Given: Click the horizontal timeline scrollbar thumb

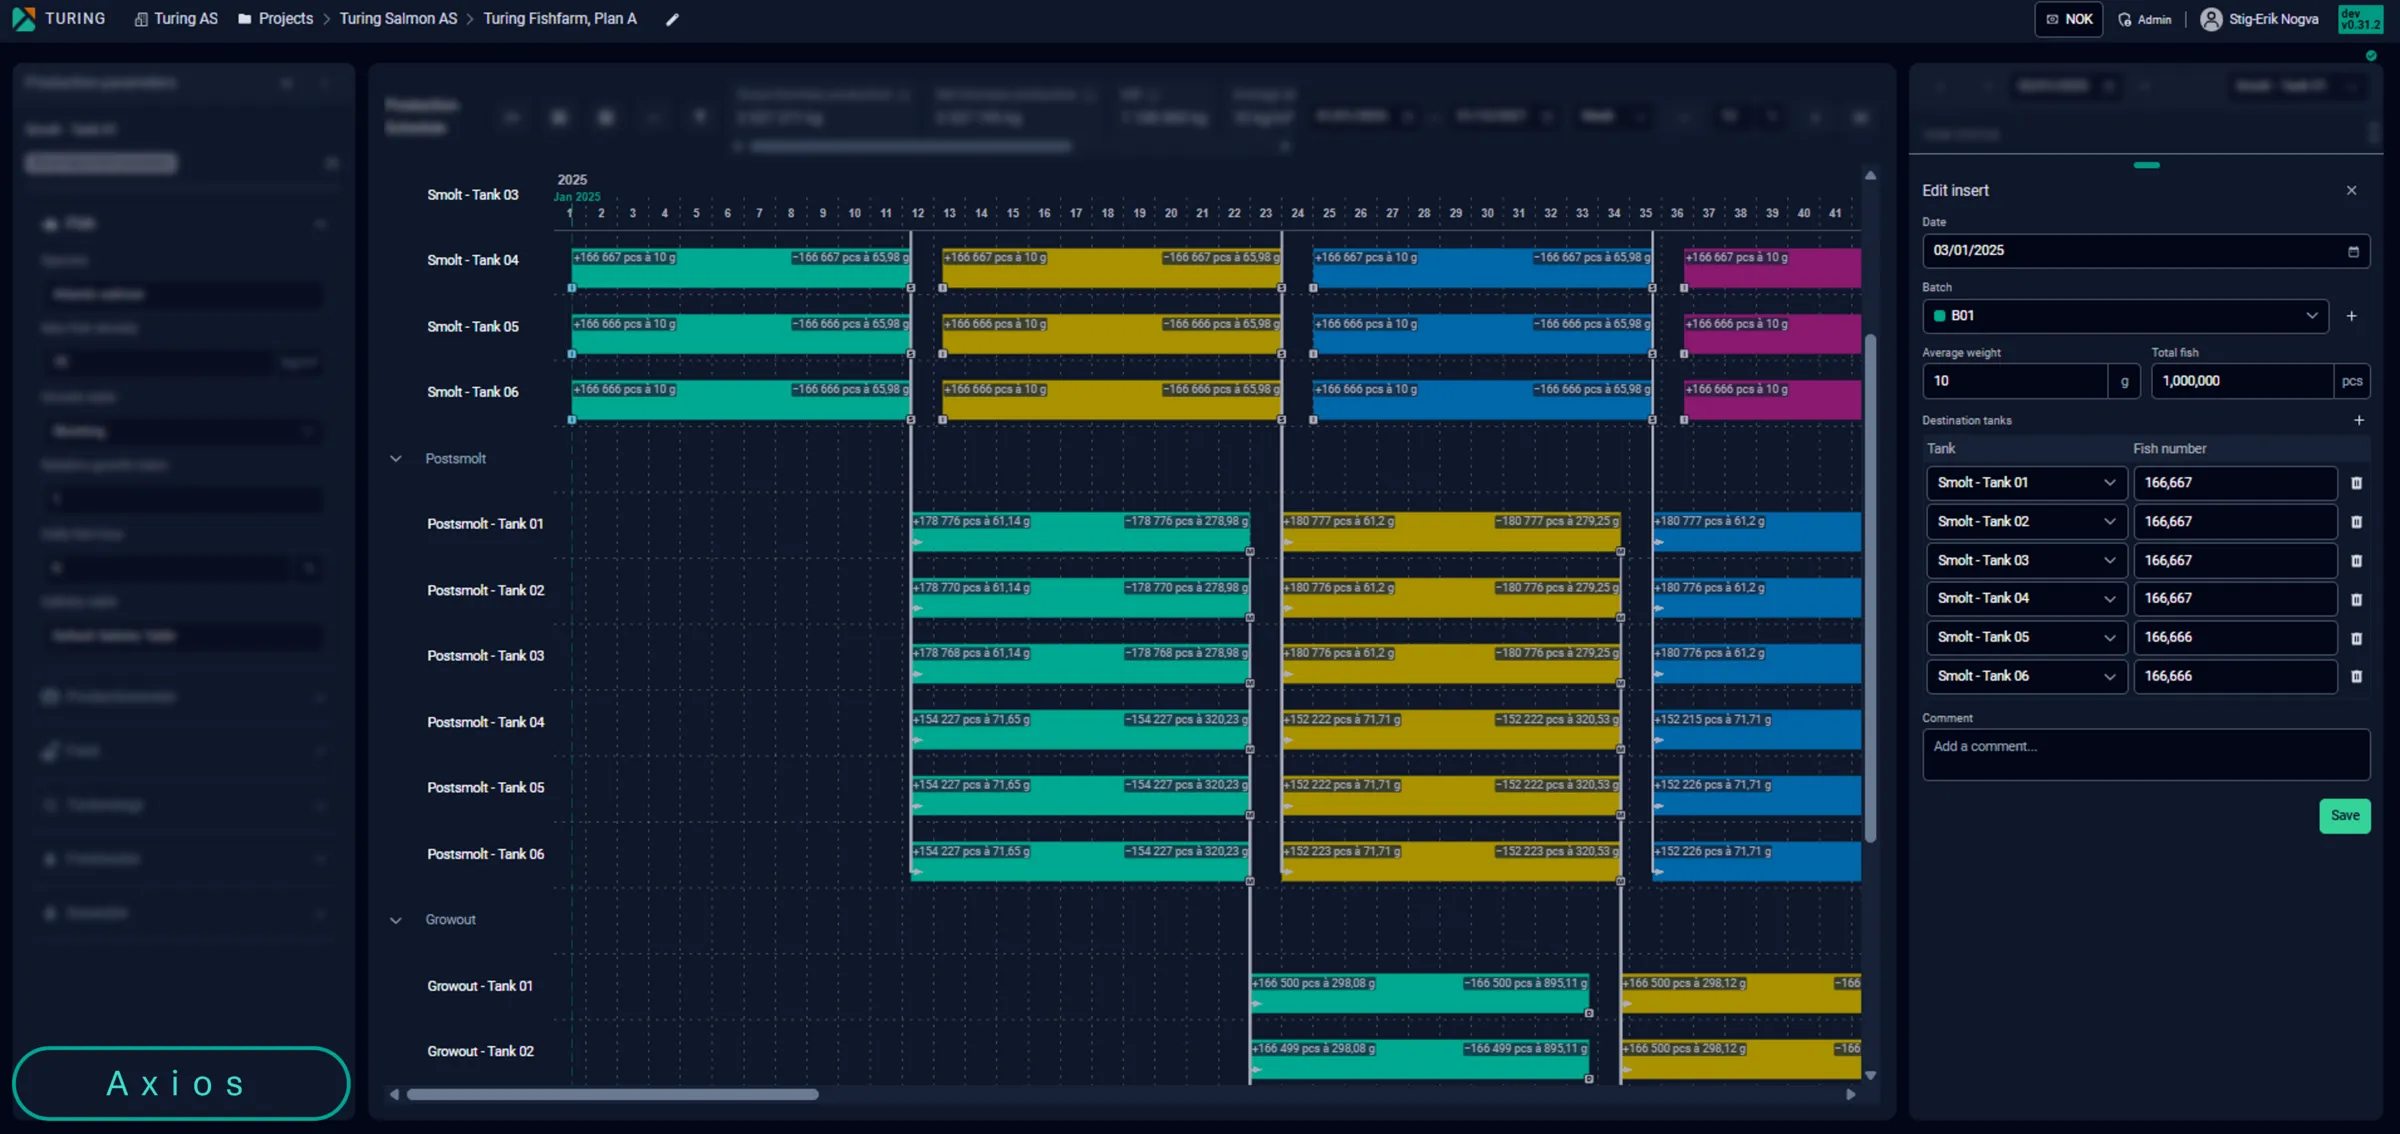Looking at the screenshot, I should pos(612,1095).
